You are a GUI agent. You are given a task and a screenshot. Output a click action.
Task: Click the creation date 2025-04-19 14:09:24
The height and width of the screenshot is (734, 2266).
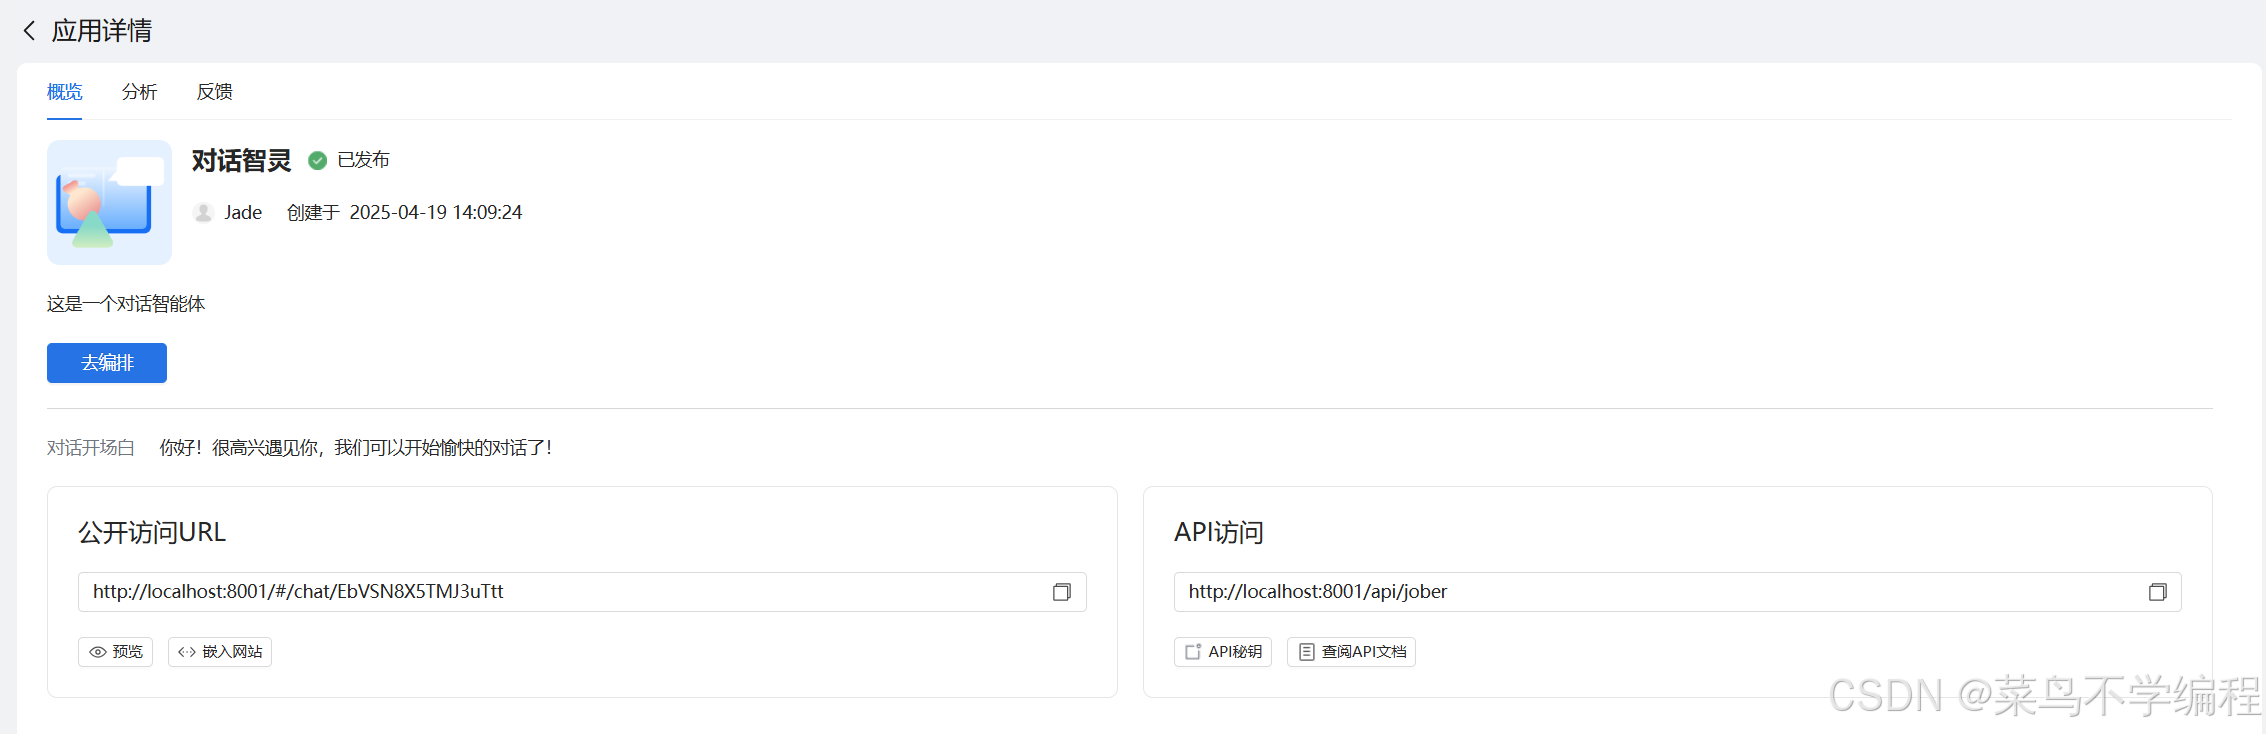coord(436,212)
